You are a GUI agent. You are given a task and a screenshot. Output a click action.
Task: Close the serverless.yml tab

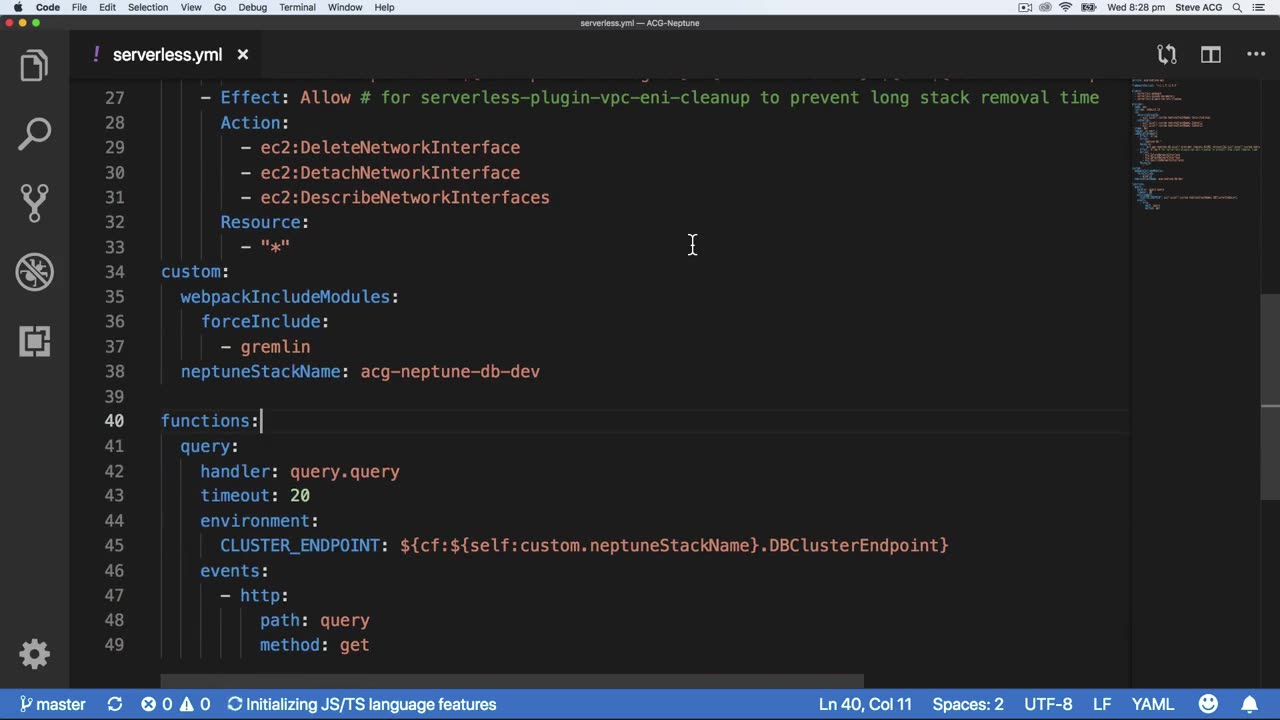click(x=243, y=55)
